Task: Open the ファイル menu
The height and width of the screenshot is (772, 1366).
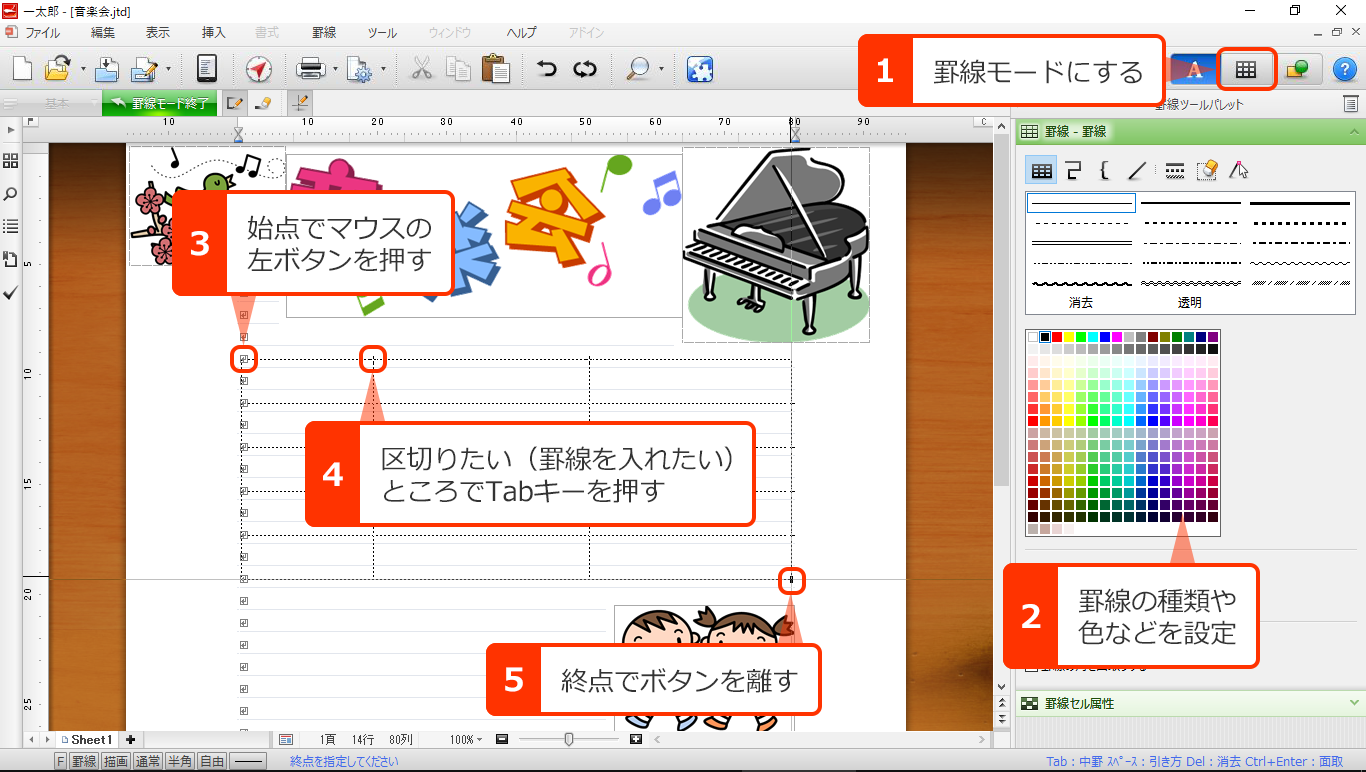Action: click(x=42, y=33)
